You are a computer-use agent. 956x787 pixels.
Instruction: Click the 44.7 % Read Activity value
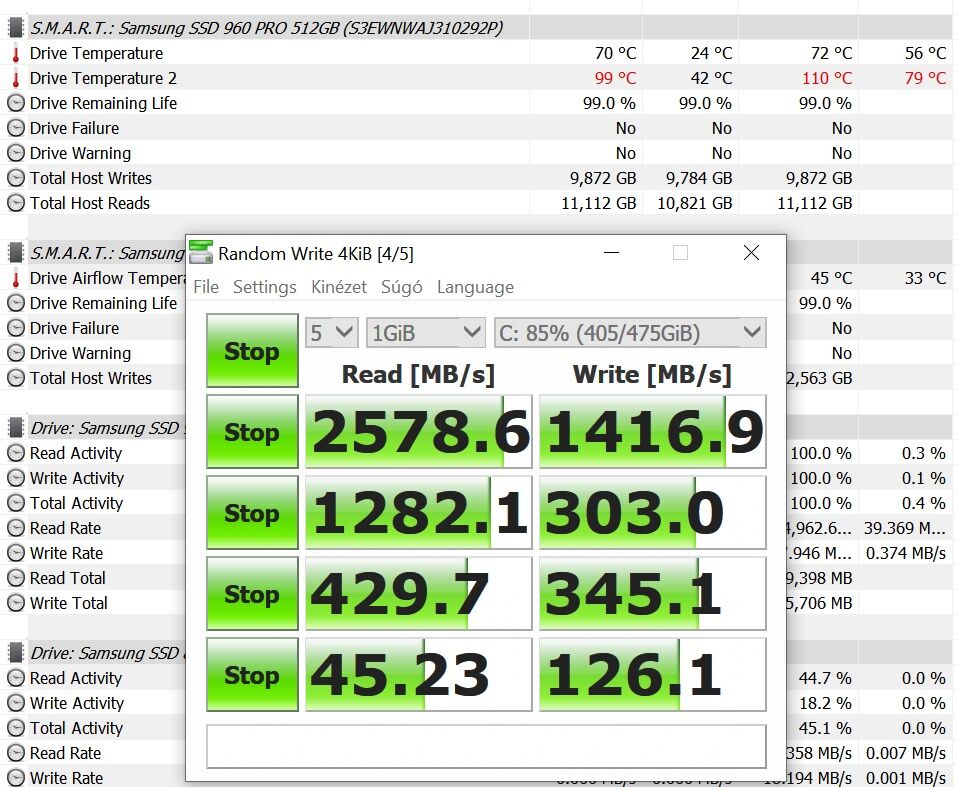tap(825, 678)
